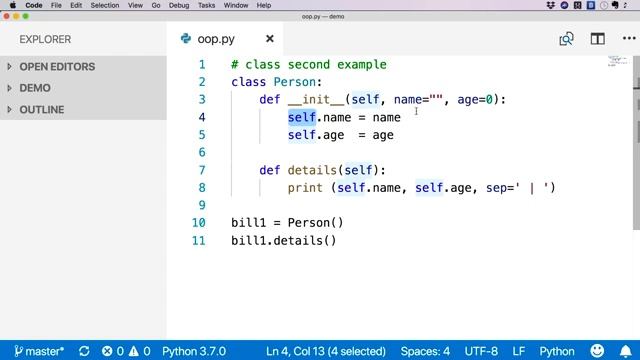The width and height of the screenshot is (640, 360).
Task: Click the Python file icon on oop.py tab
Action: pos(186,38)
